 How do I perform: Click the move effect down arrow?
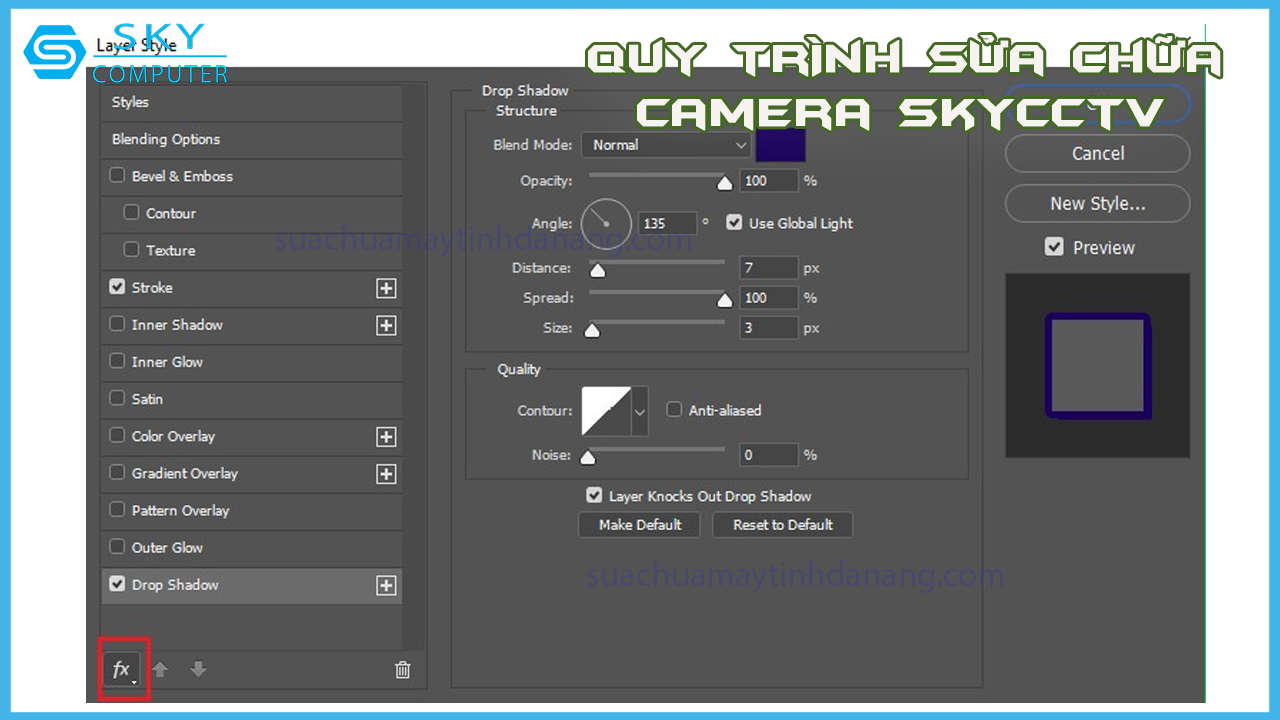point(198,669)
